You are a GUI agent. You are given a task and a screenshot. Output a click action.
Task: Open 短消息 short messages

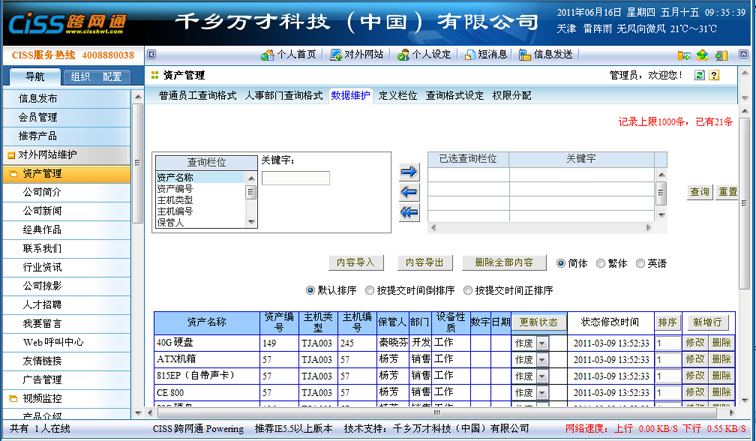tap(485, 54)
